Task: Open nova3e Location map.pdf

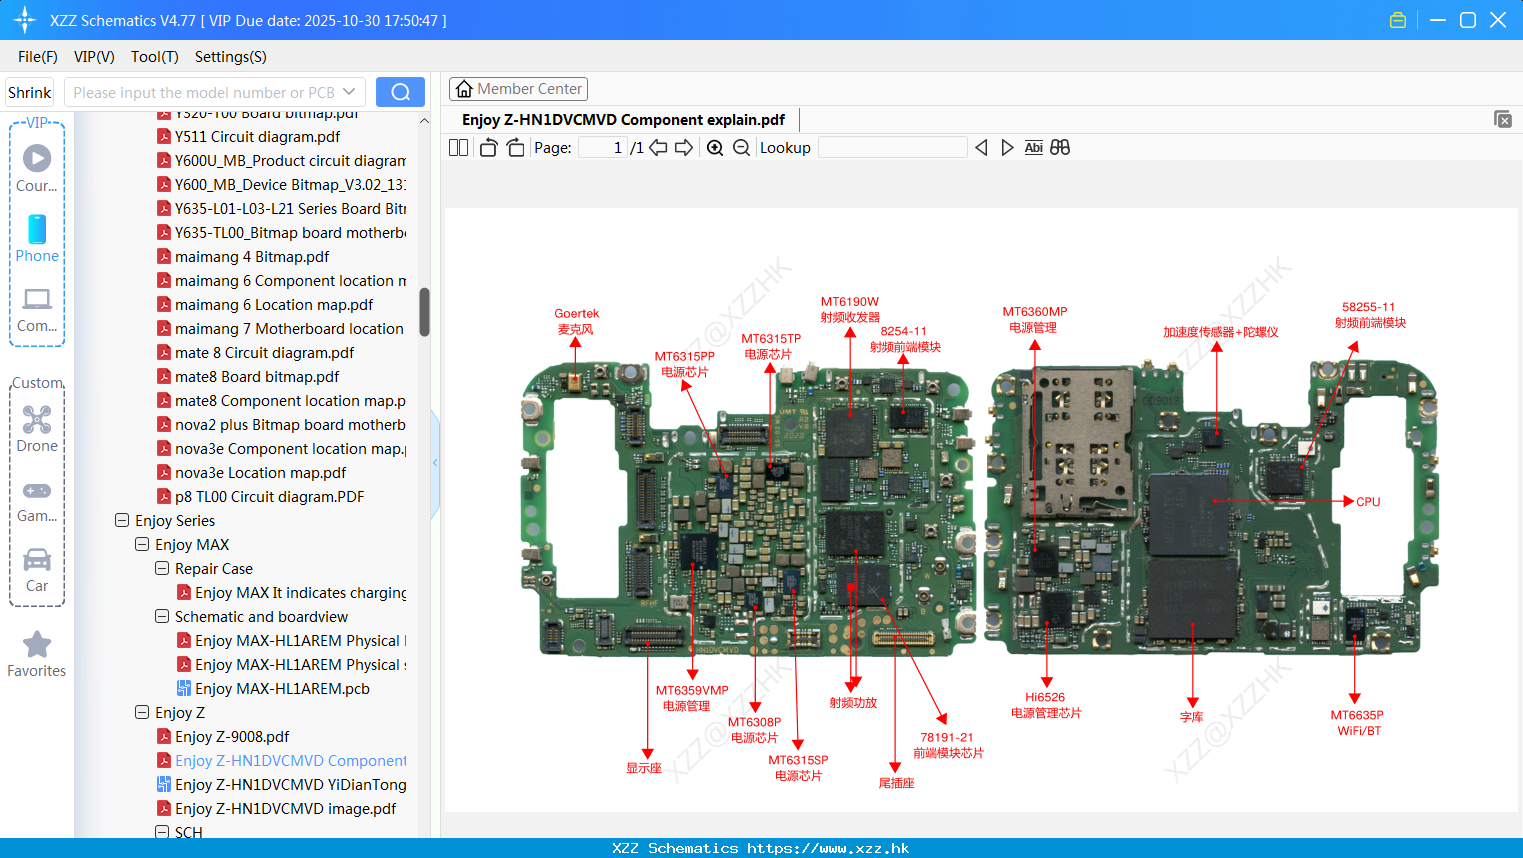Action: point(260,472)
